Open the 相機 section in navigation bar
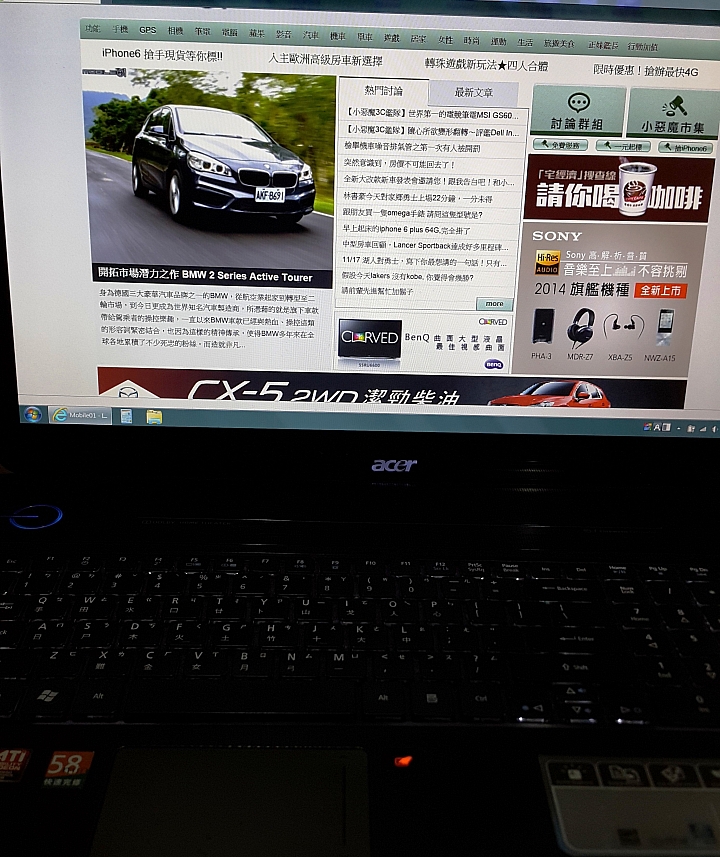 (175, 31)
